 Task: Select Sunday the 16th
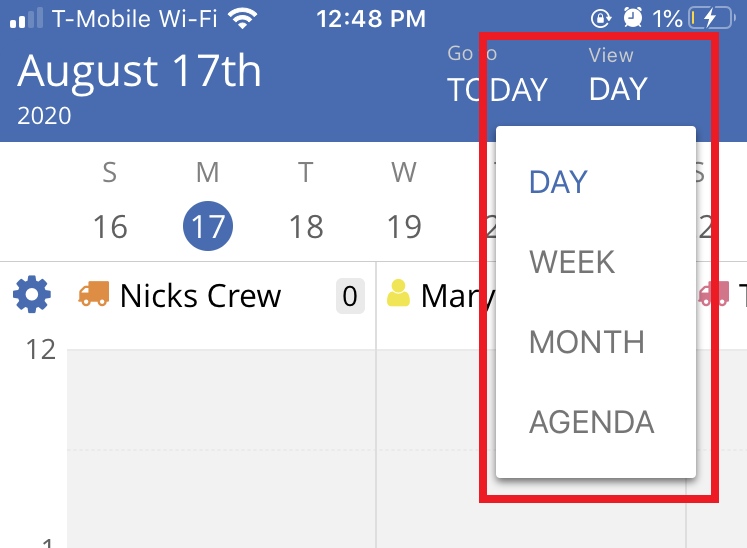pos(110,227)
